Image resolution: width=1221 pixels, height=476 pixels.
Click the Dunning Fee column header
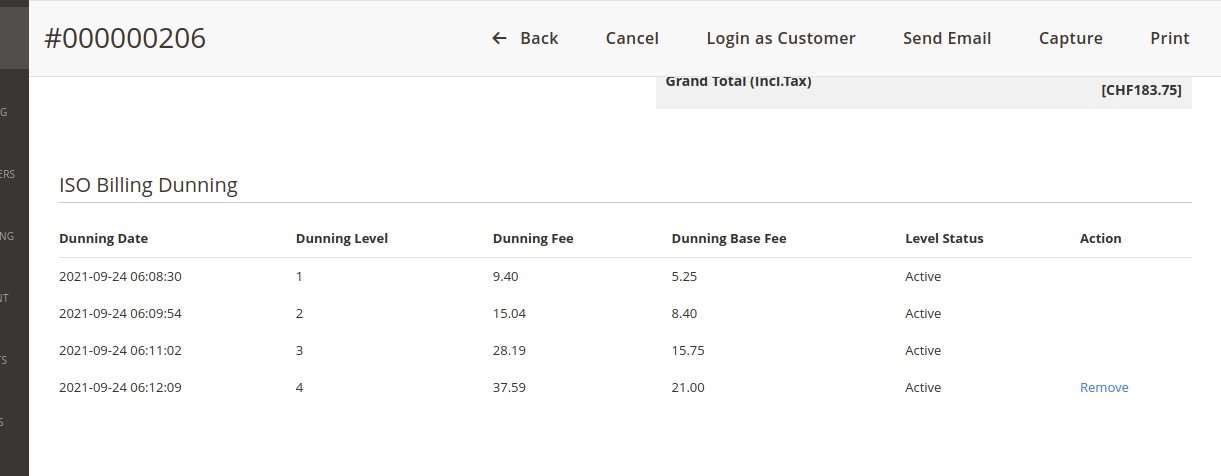[533, 239]
